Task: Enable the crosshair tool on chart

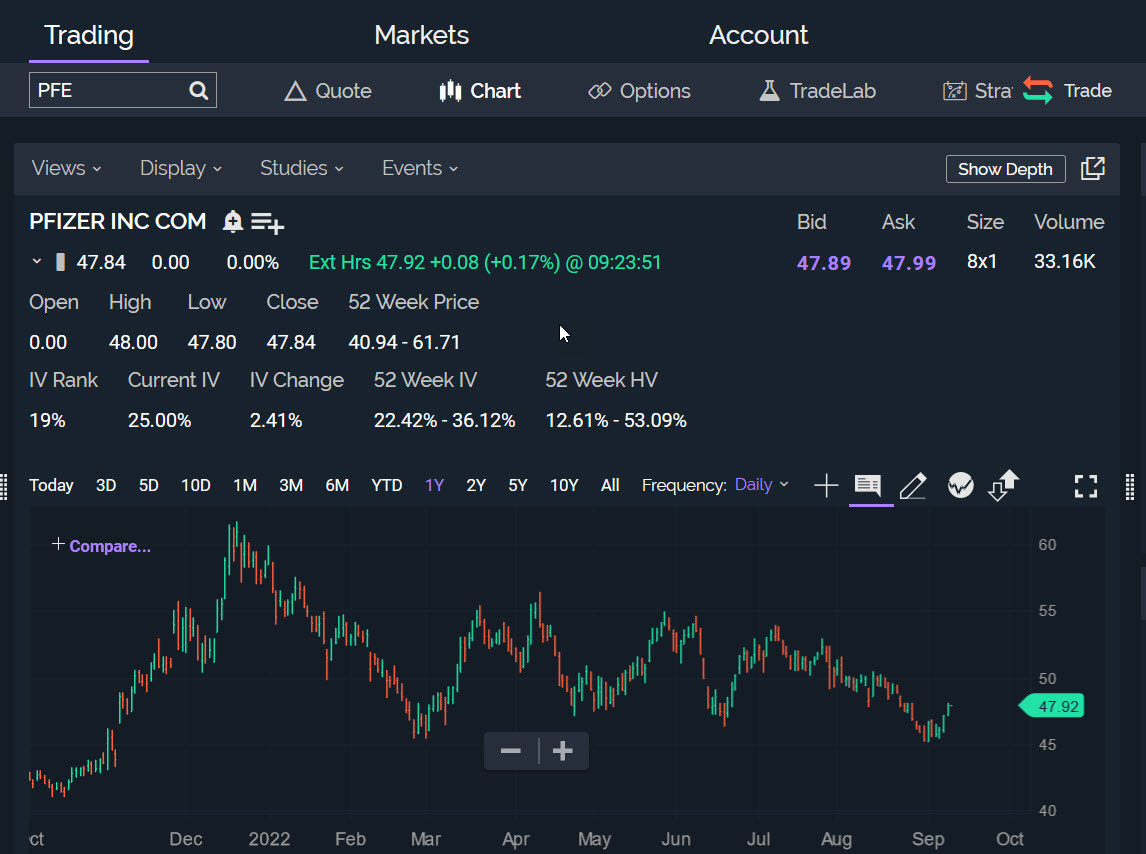Action: point(826,485)
